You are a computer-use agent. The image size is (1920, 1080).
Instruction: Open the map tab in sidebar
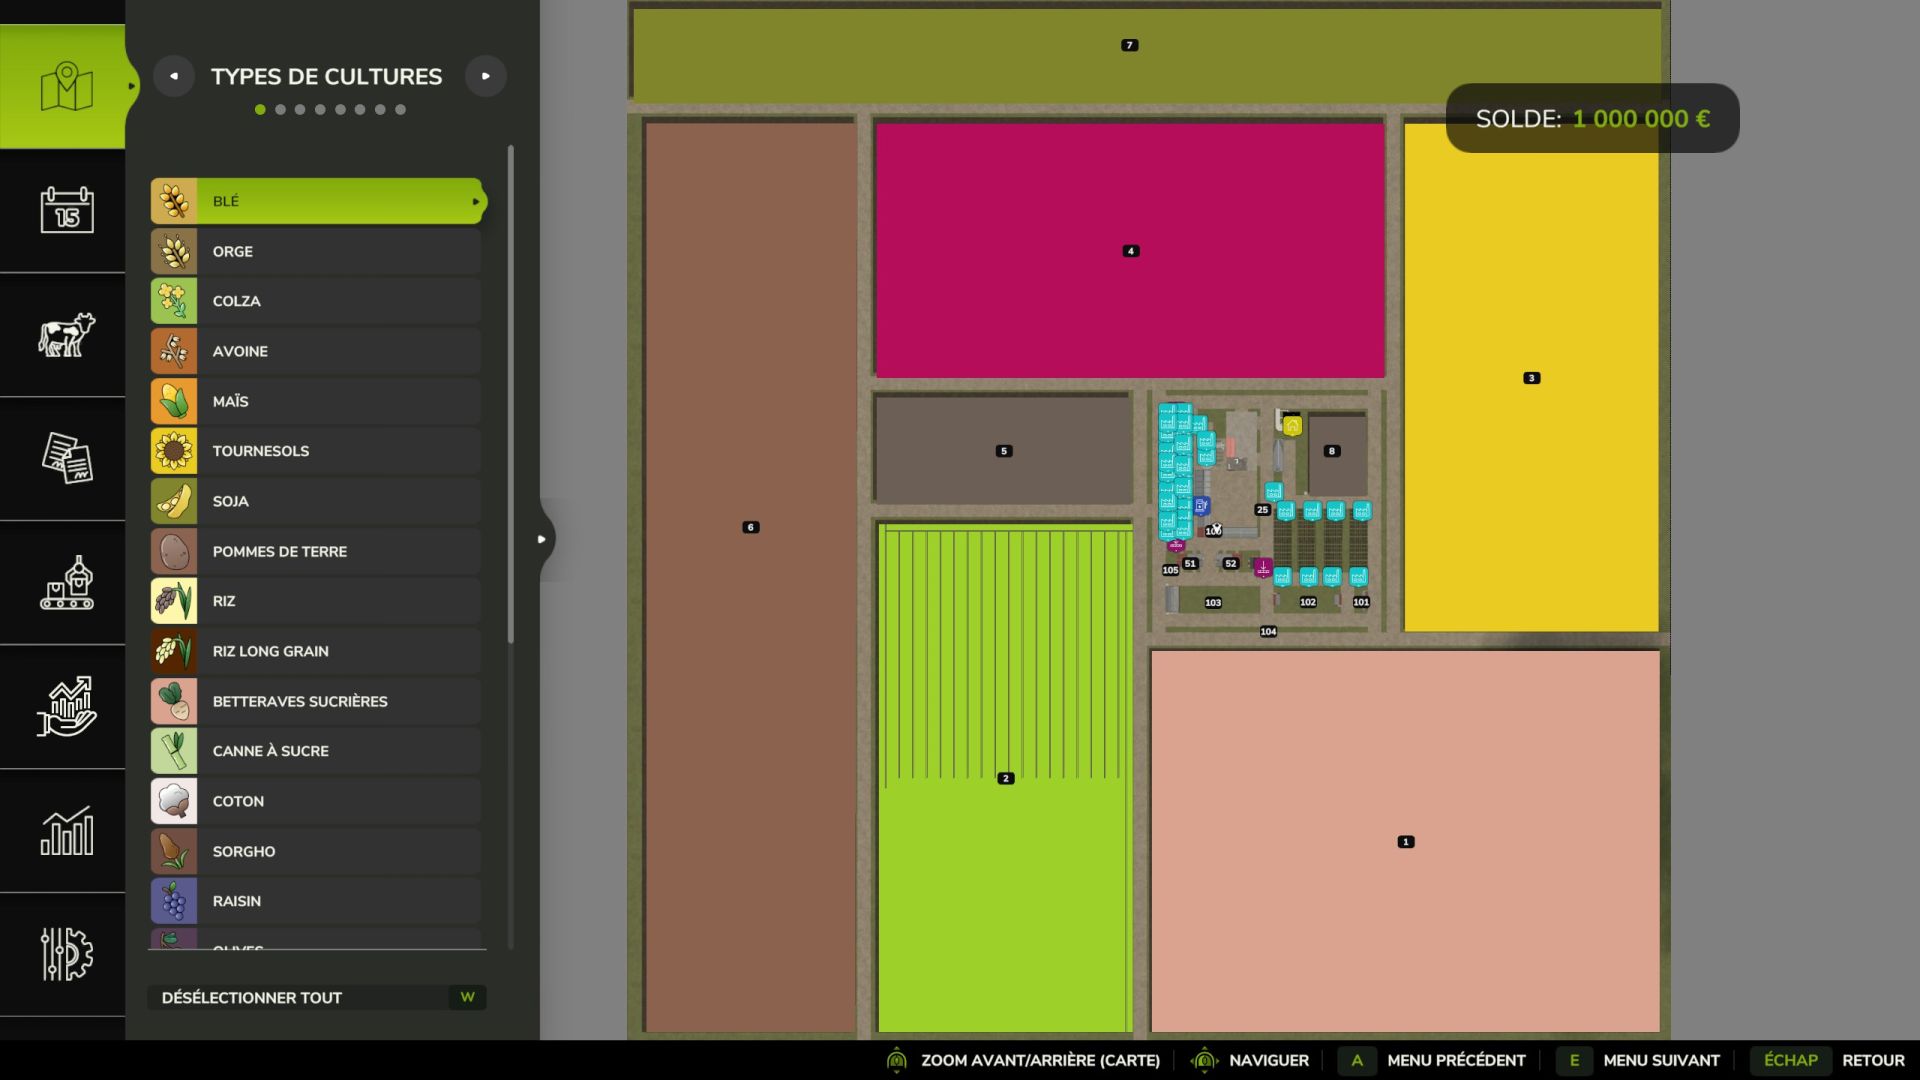click(66, 87)
